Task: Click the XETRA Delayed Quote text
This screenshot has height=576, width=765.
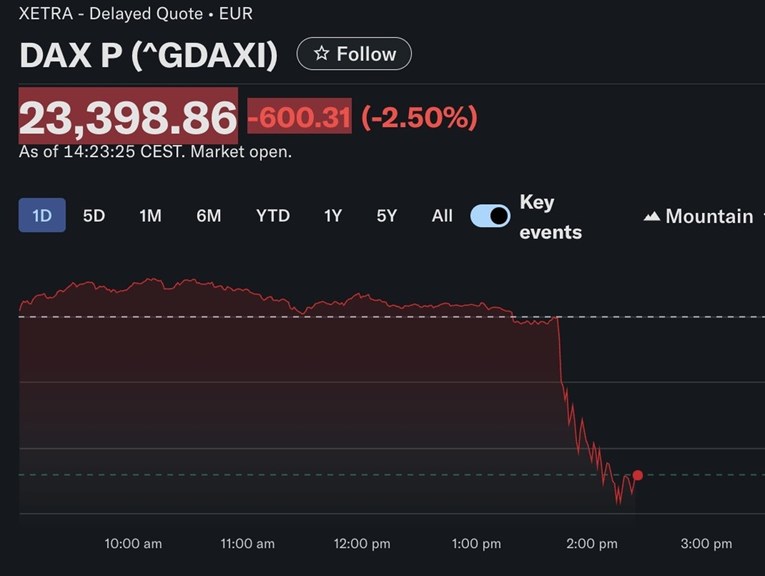Action: tap(135, 15)
